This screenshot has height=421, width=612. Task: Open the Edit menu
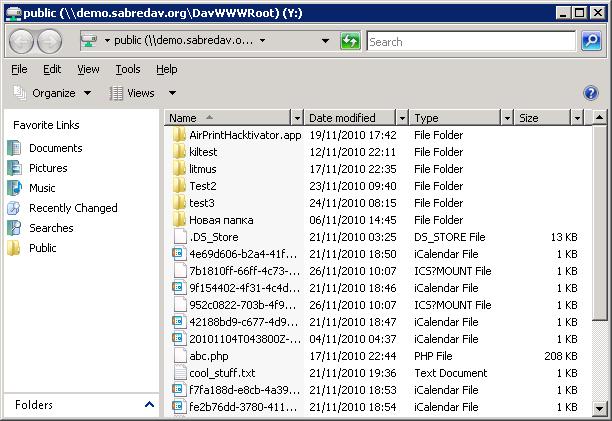point(52,69)
